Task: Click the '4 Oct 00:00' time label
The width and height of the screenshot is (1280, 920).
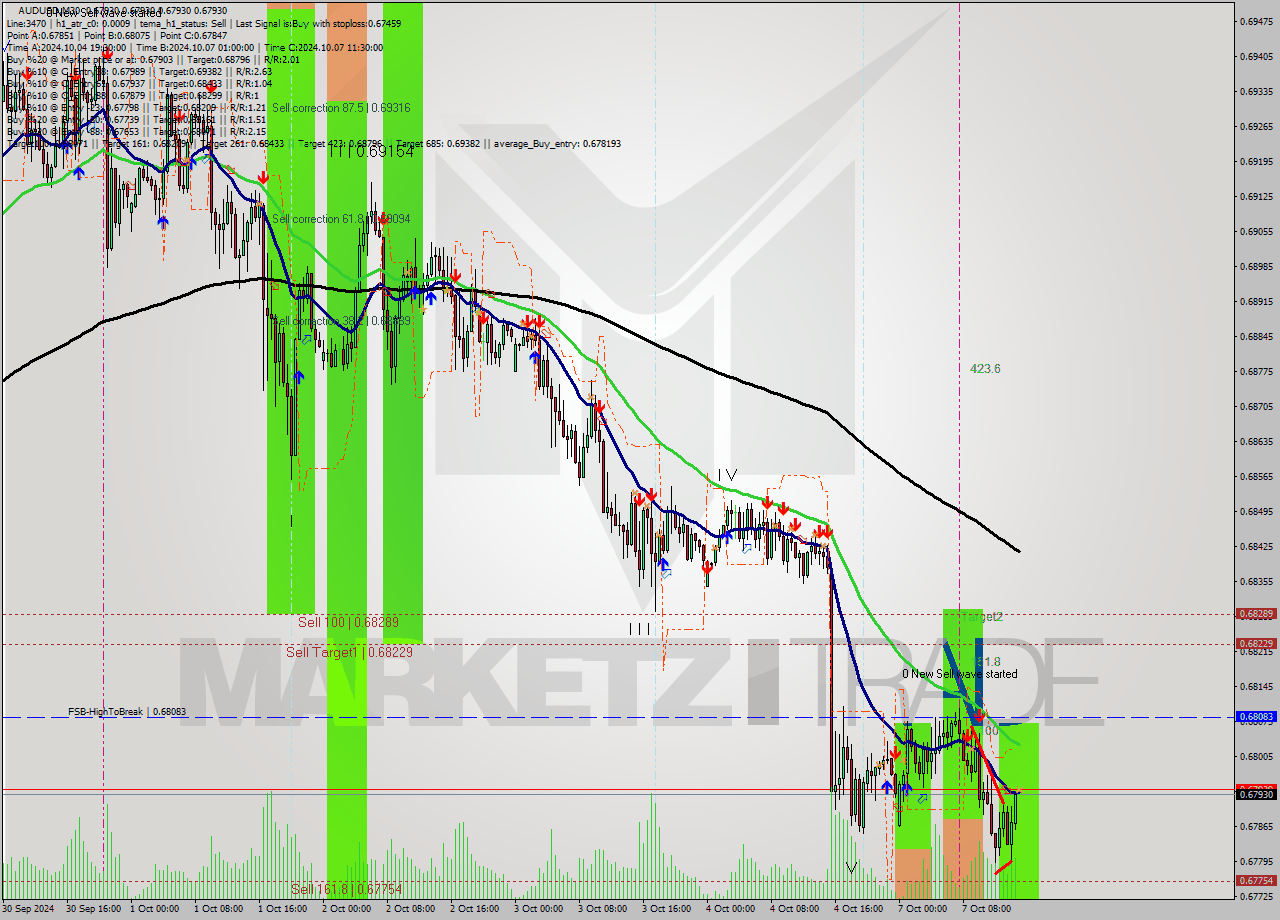Action: [x=730, y=909]
